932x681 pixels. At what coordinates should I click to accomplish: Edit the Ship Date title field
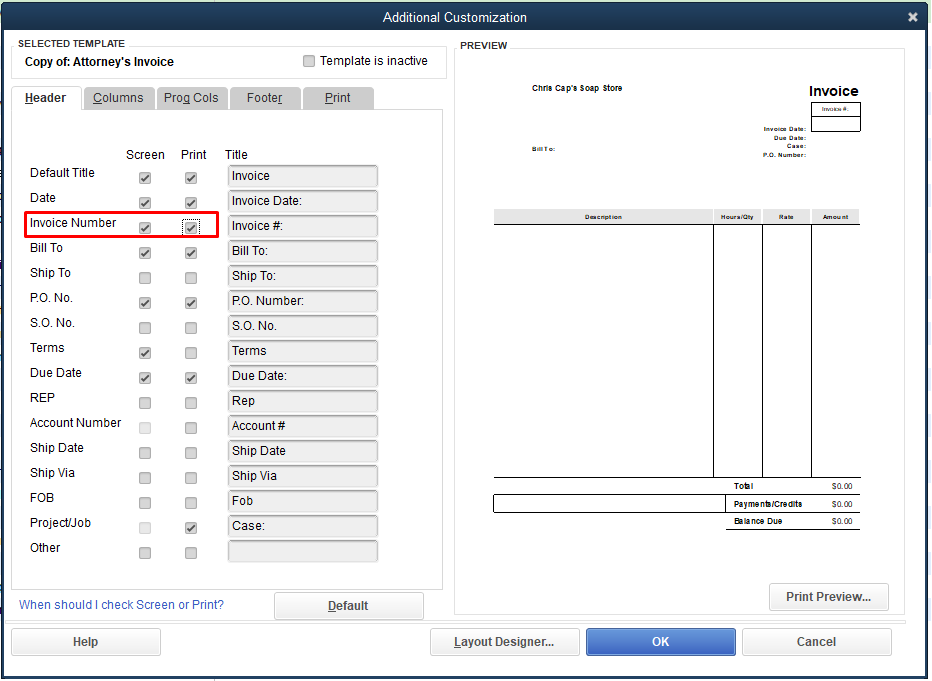303,450
